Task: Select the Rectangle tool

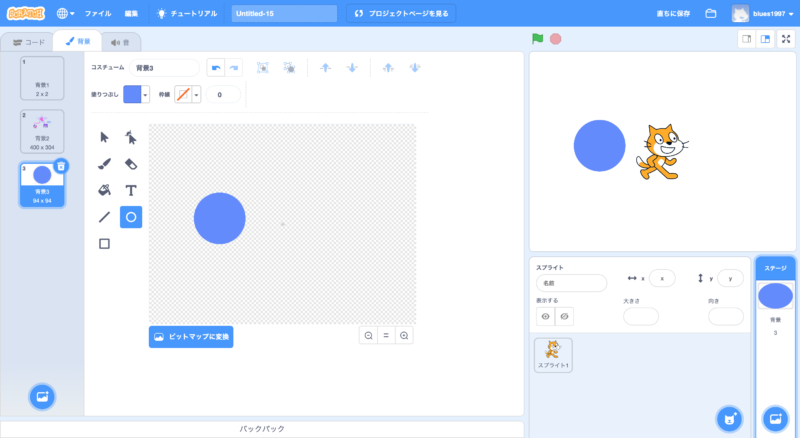Action: [x=104, y=243]
